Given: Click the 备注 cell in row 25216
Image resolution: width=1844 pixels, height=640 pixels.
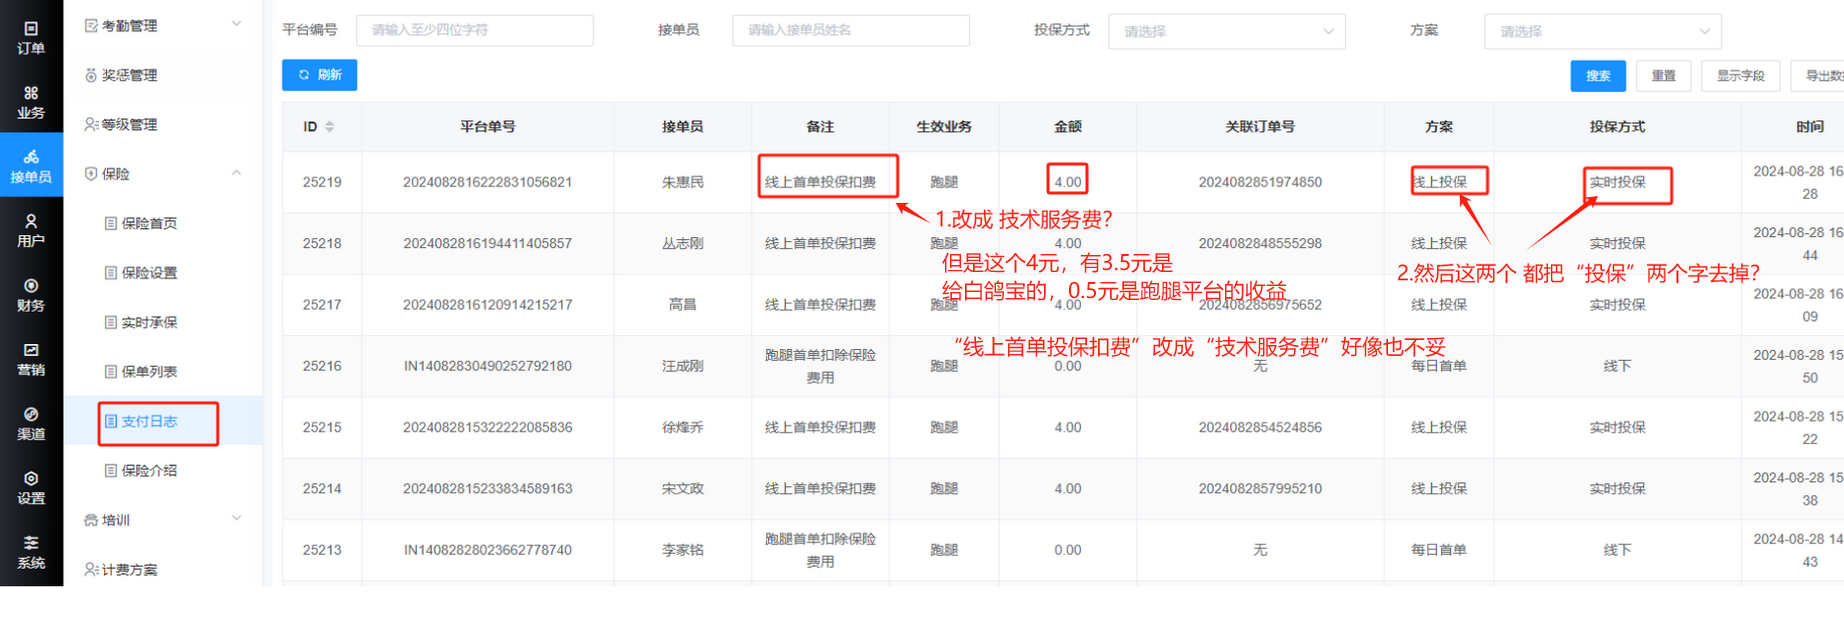Looking at the screenshot, I should tap(820, 366).
